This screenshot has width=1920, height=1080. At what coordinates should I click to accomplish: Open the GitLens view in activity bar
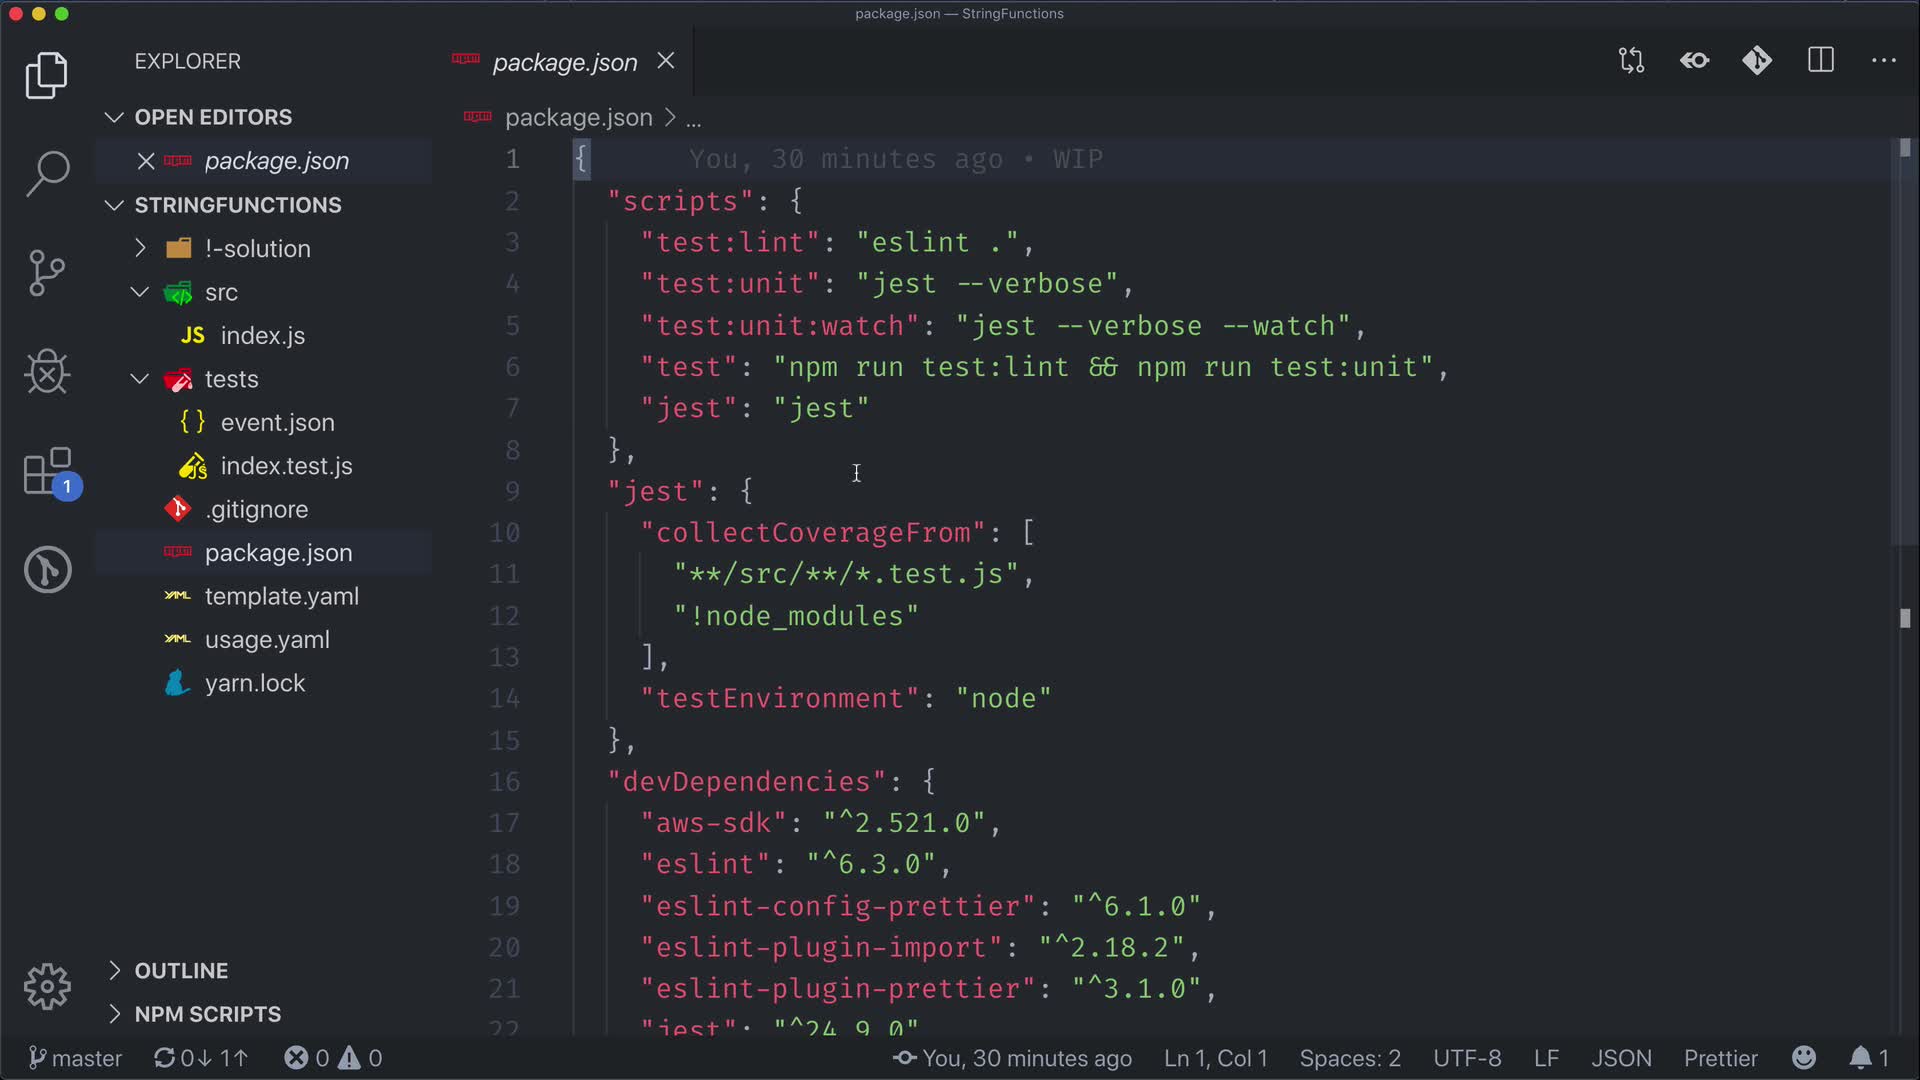pos(47,570)
